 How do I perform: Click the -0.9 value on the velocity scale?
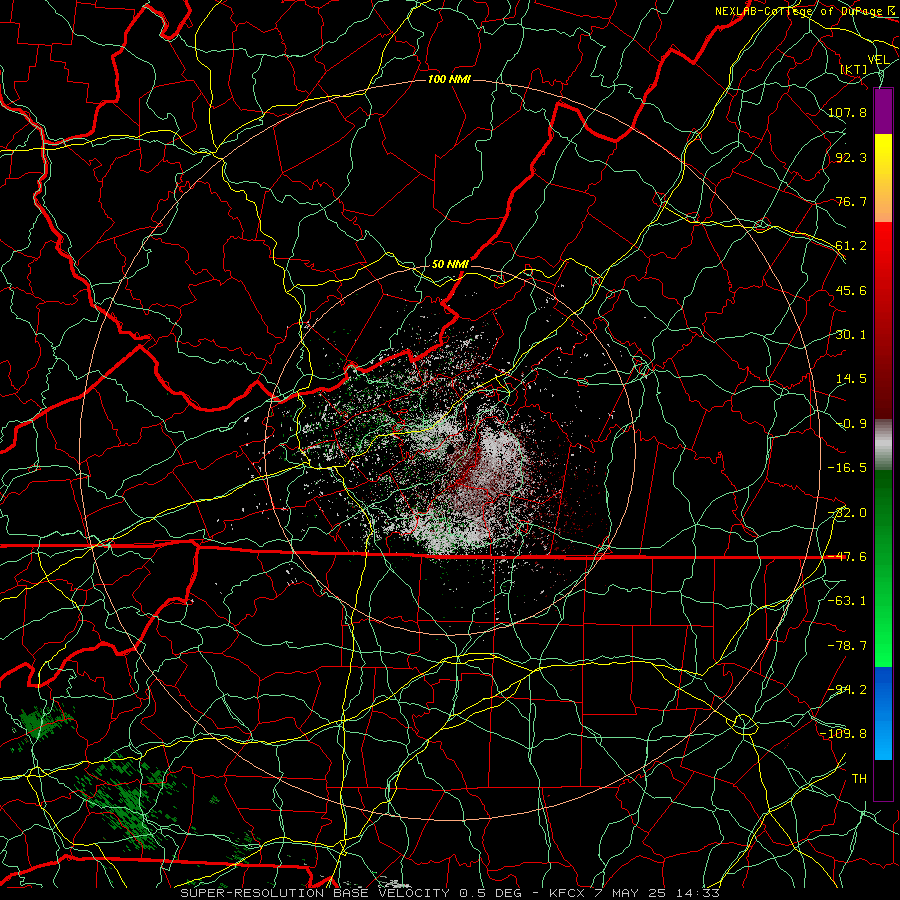(x=851, y=424)
